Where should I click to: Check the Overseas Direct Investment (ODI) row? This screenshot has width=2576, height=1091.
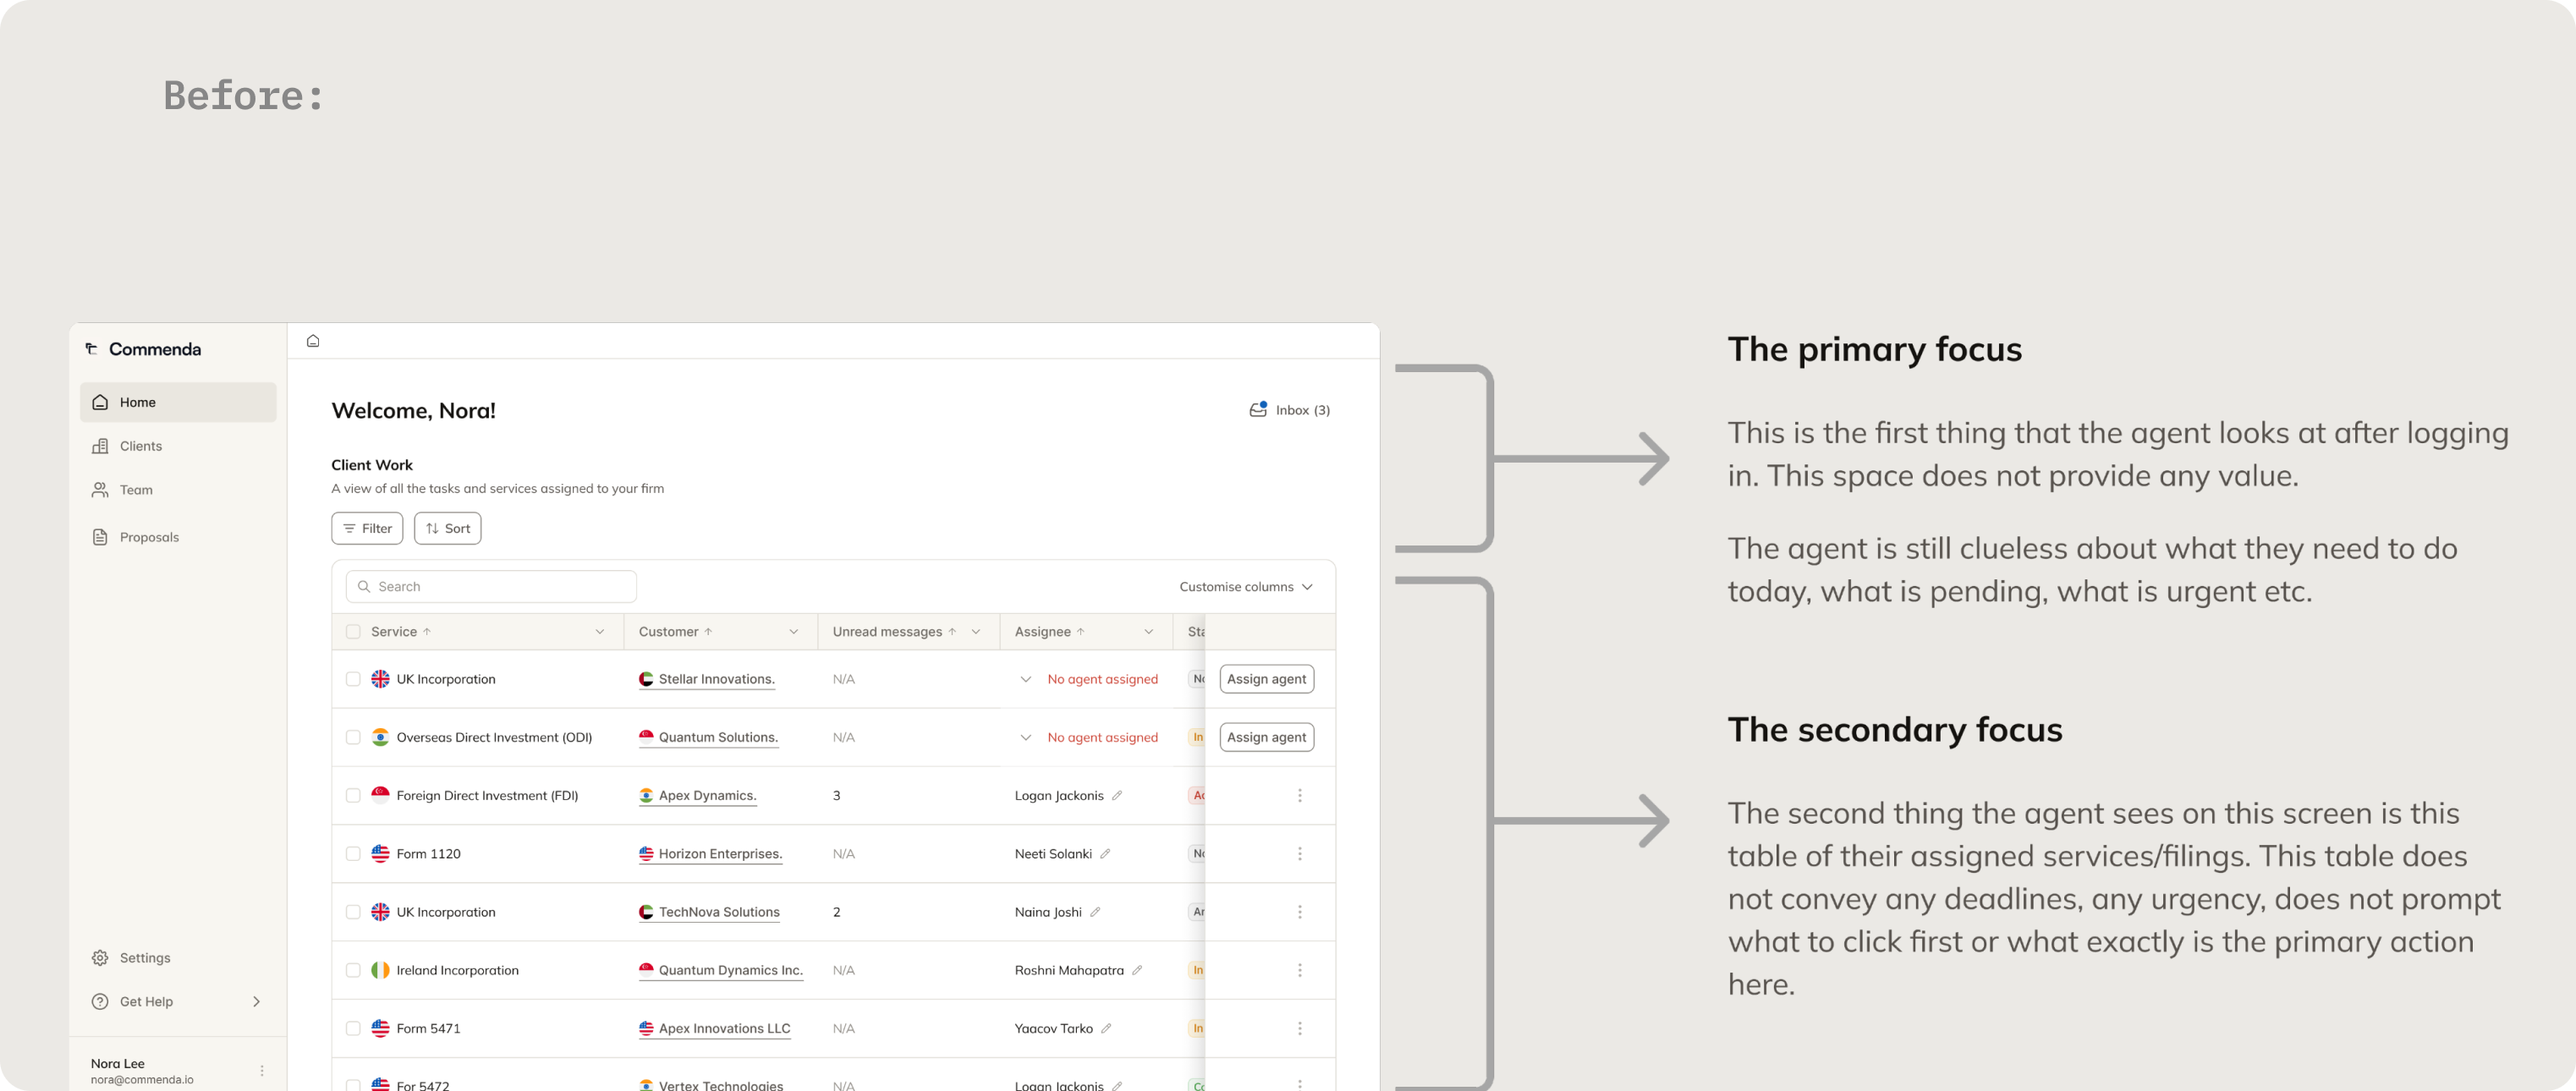(x=353, y=736)
